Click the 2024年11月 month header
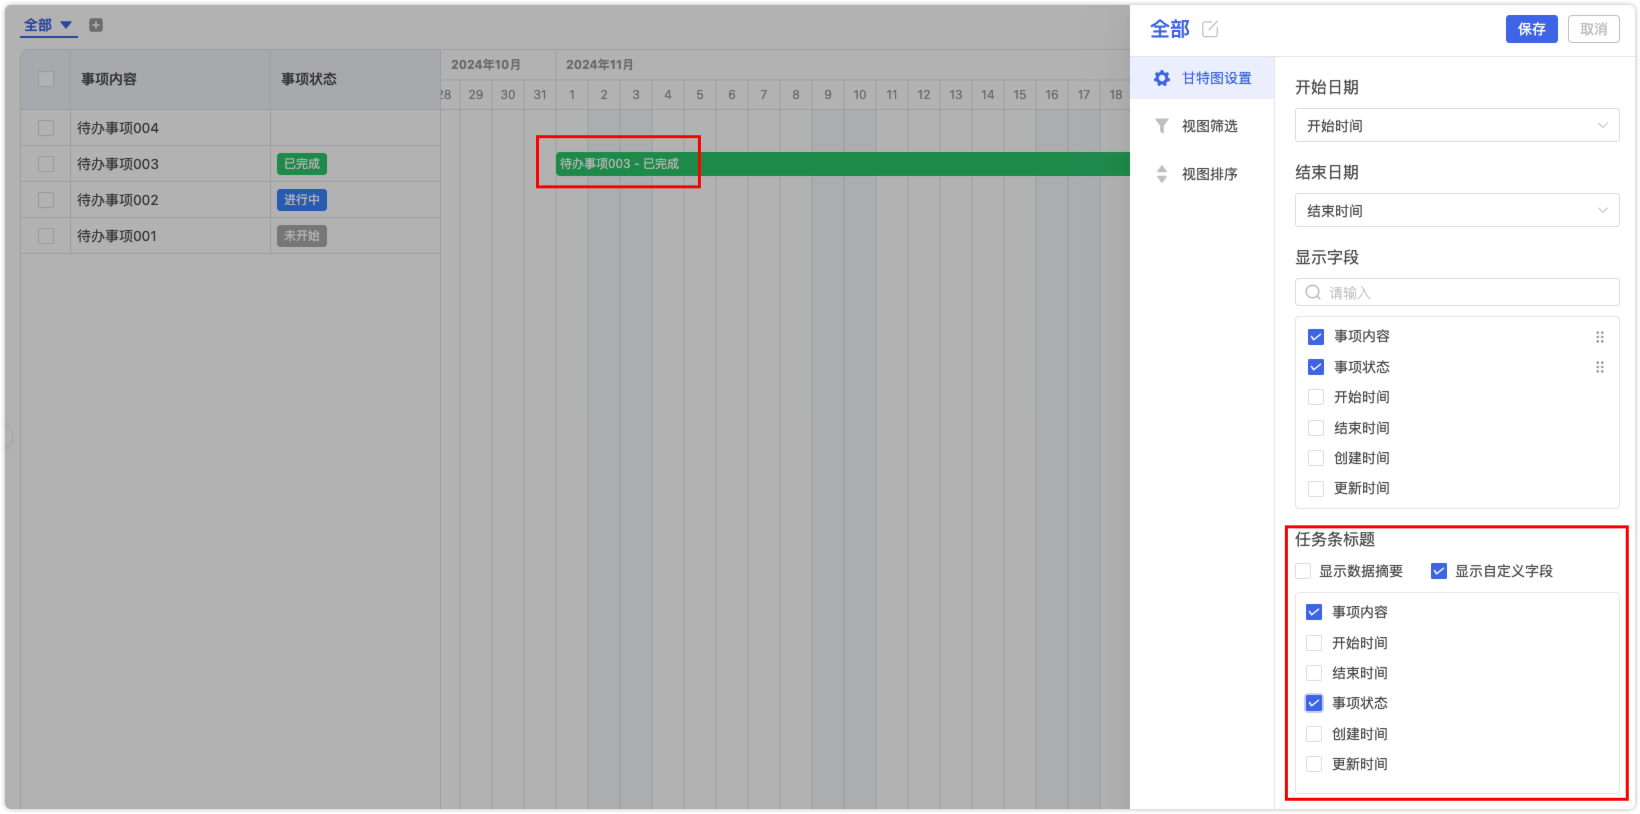The height and width of the screenshot is (814, 1640). click(600, 65)
